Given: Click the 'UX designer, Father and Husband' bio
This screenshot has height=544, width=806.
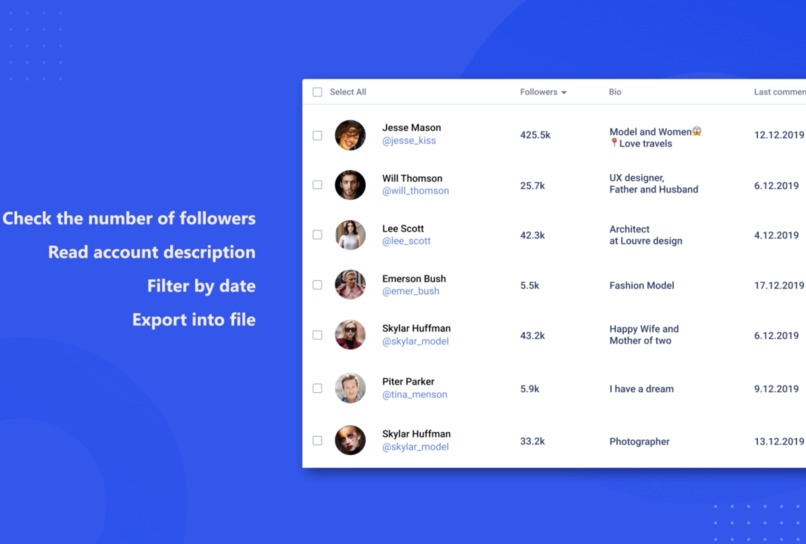Looking at the screenshot, I should [653, 184].
